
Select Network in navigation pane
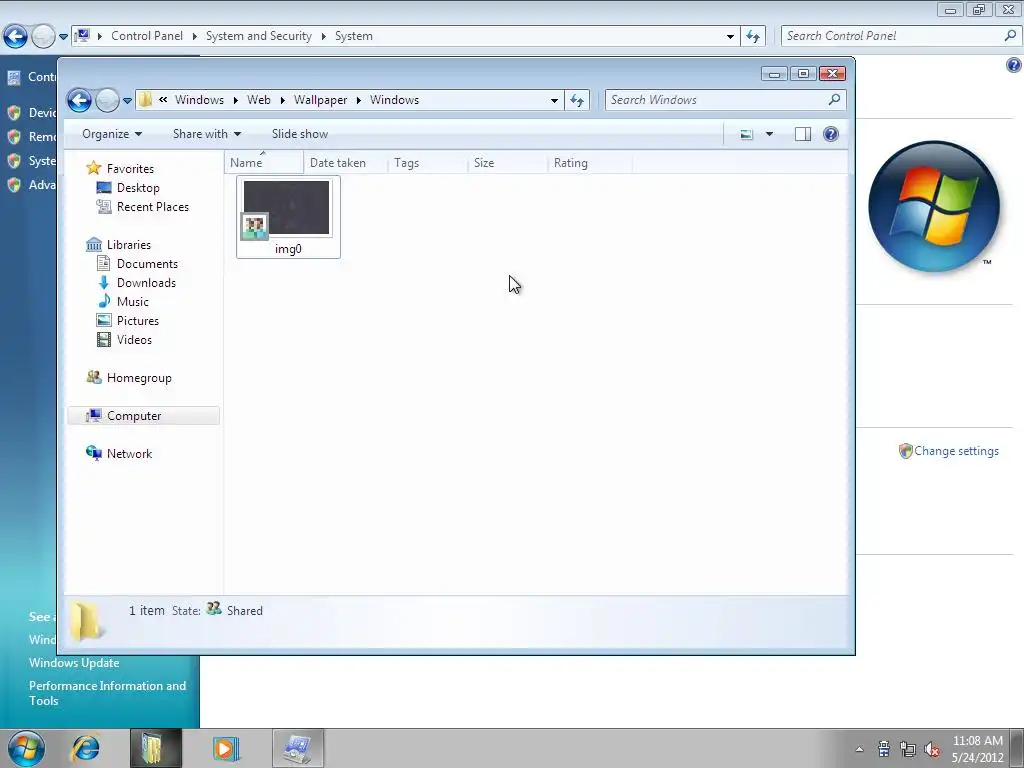129,453
